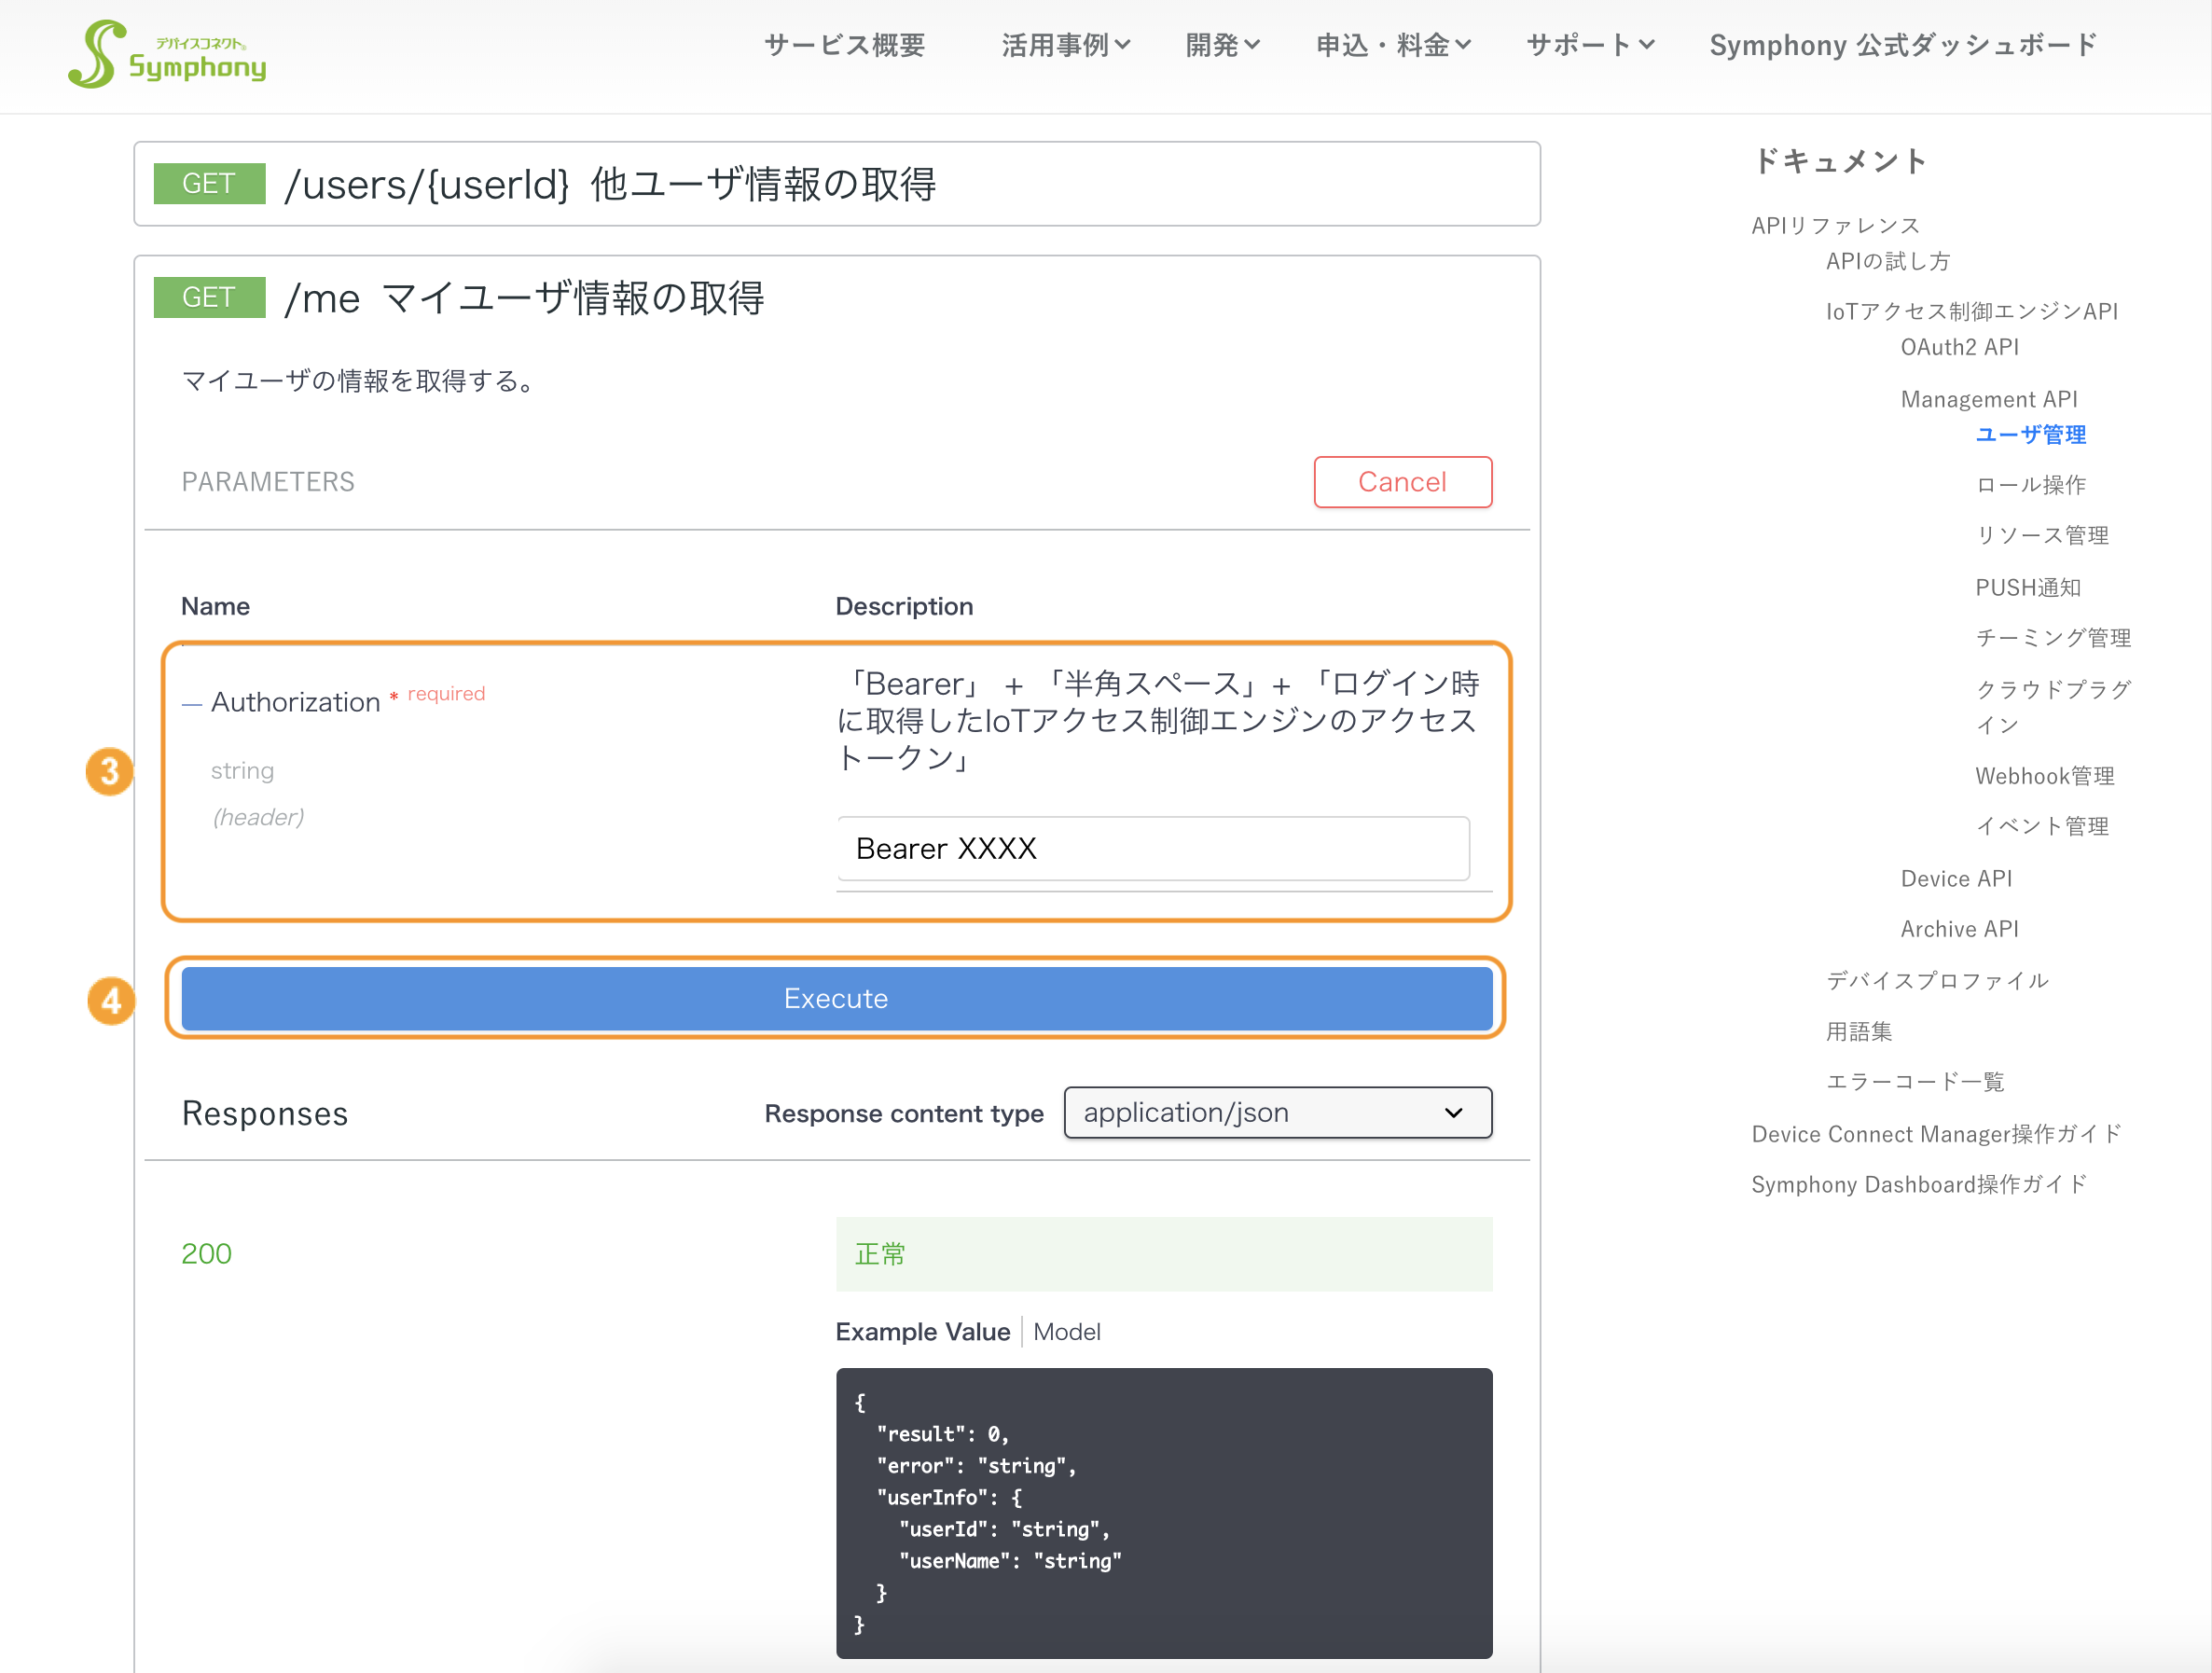Open Device API sidebar link
This screenshot has height=1673, width=2212.
point(1956,879)
